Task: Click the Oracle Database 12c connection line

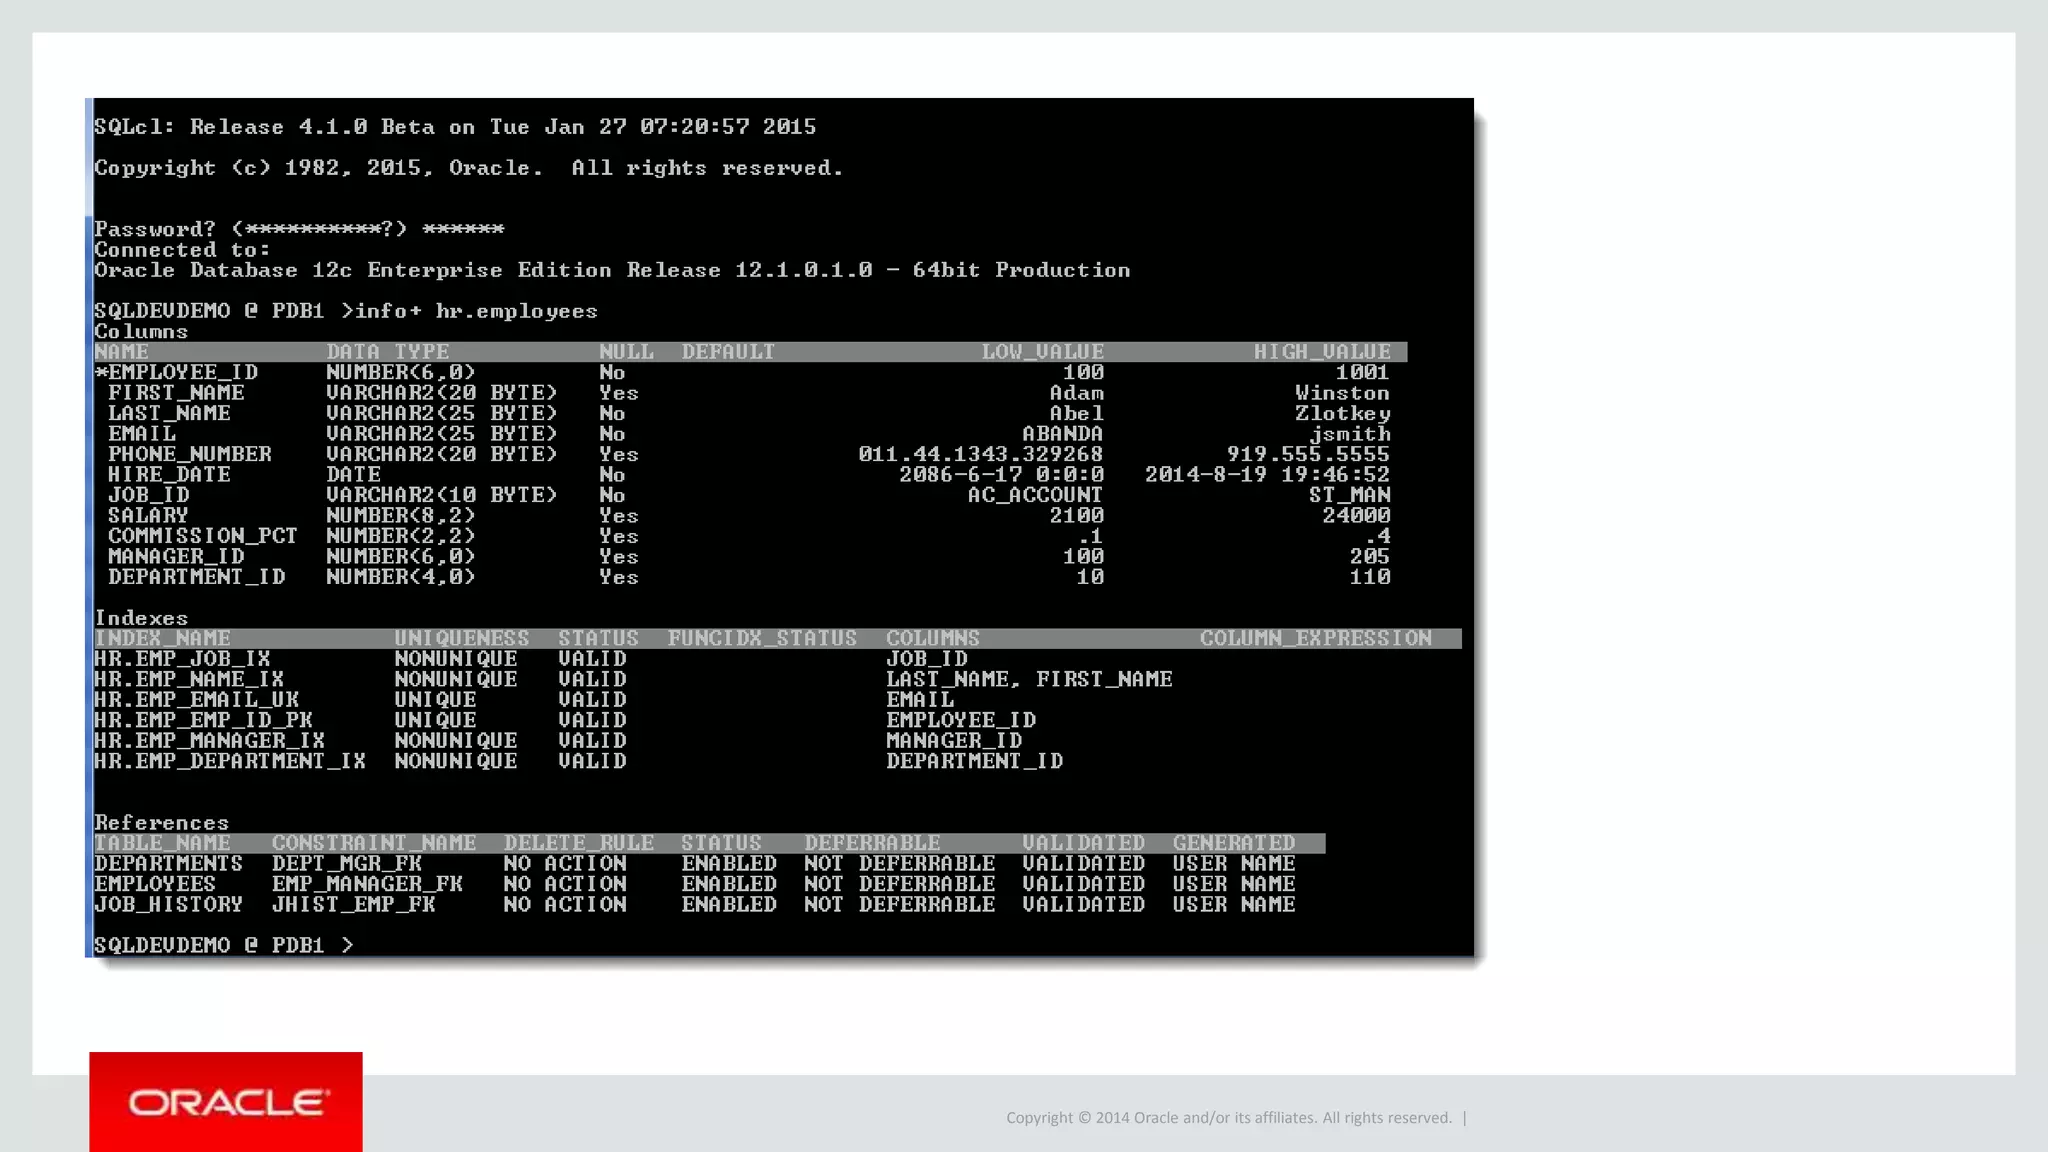Action: pos(612,270)
